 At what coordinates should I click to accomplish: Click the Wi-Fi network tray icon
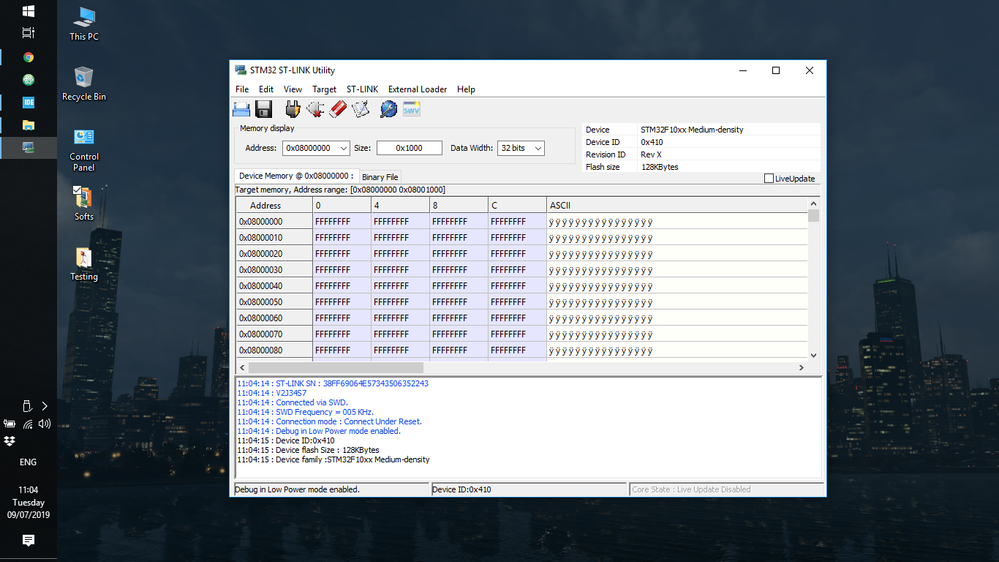(x=27, y=424)
